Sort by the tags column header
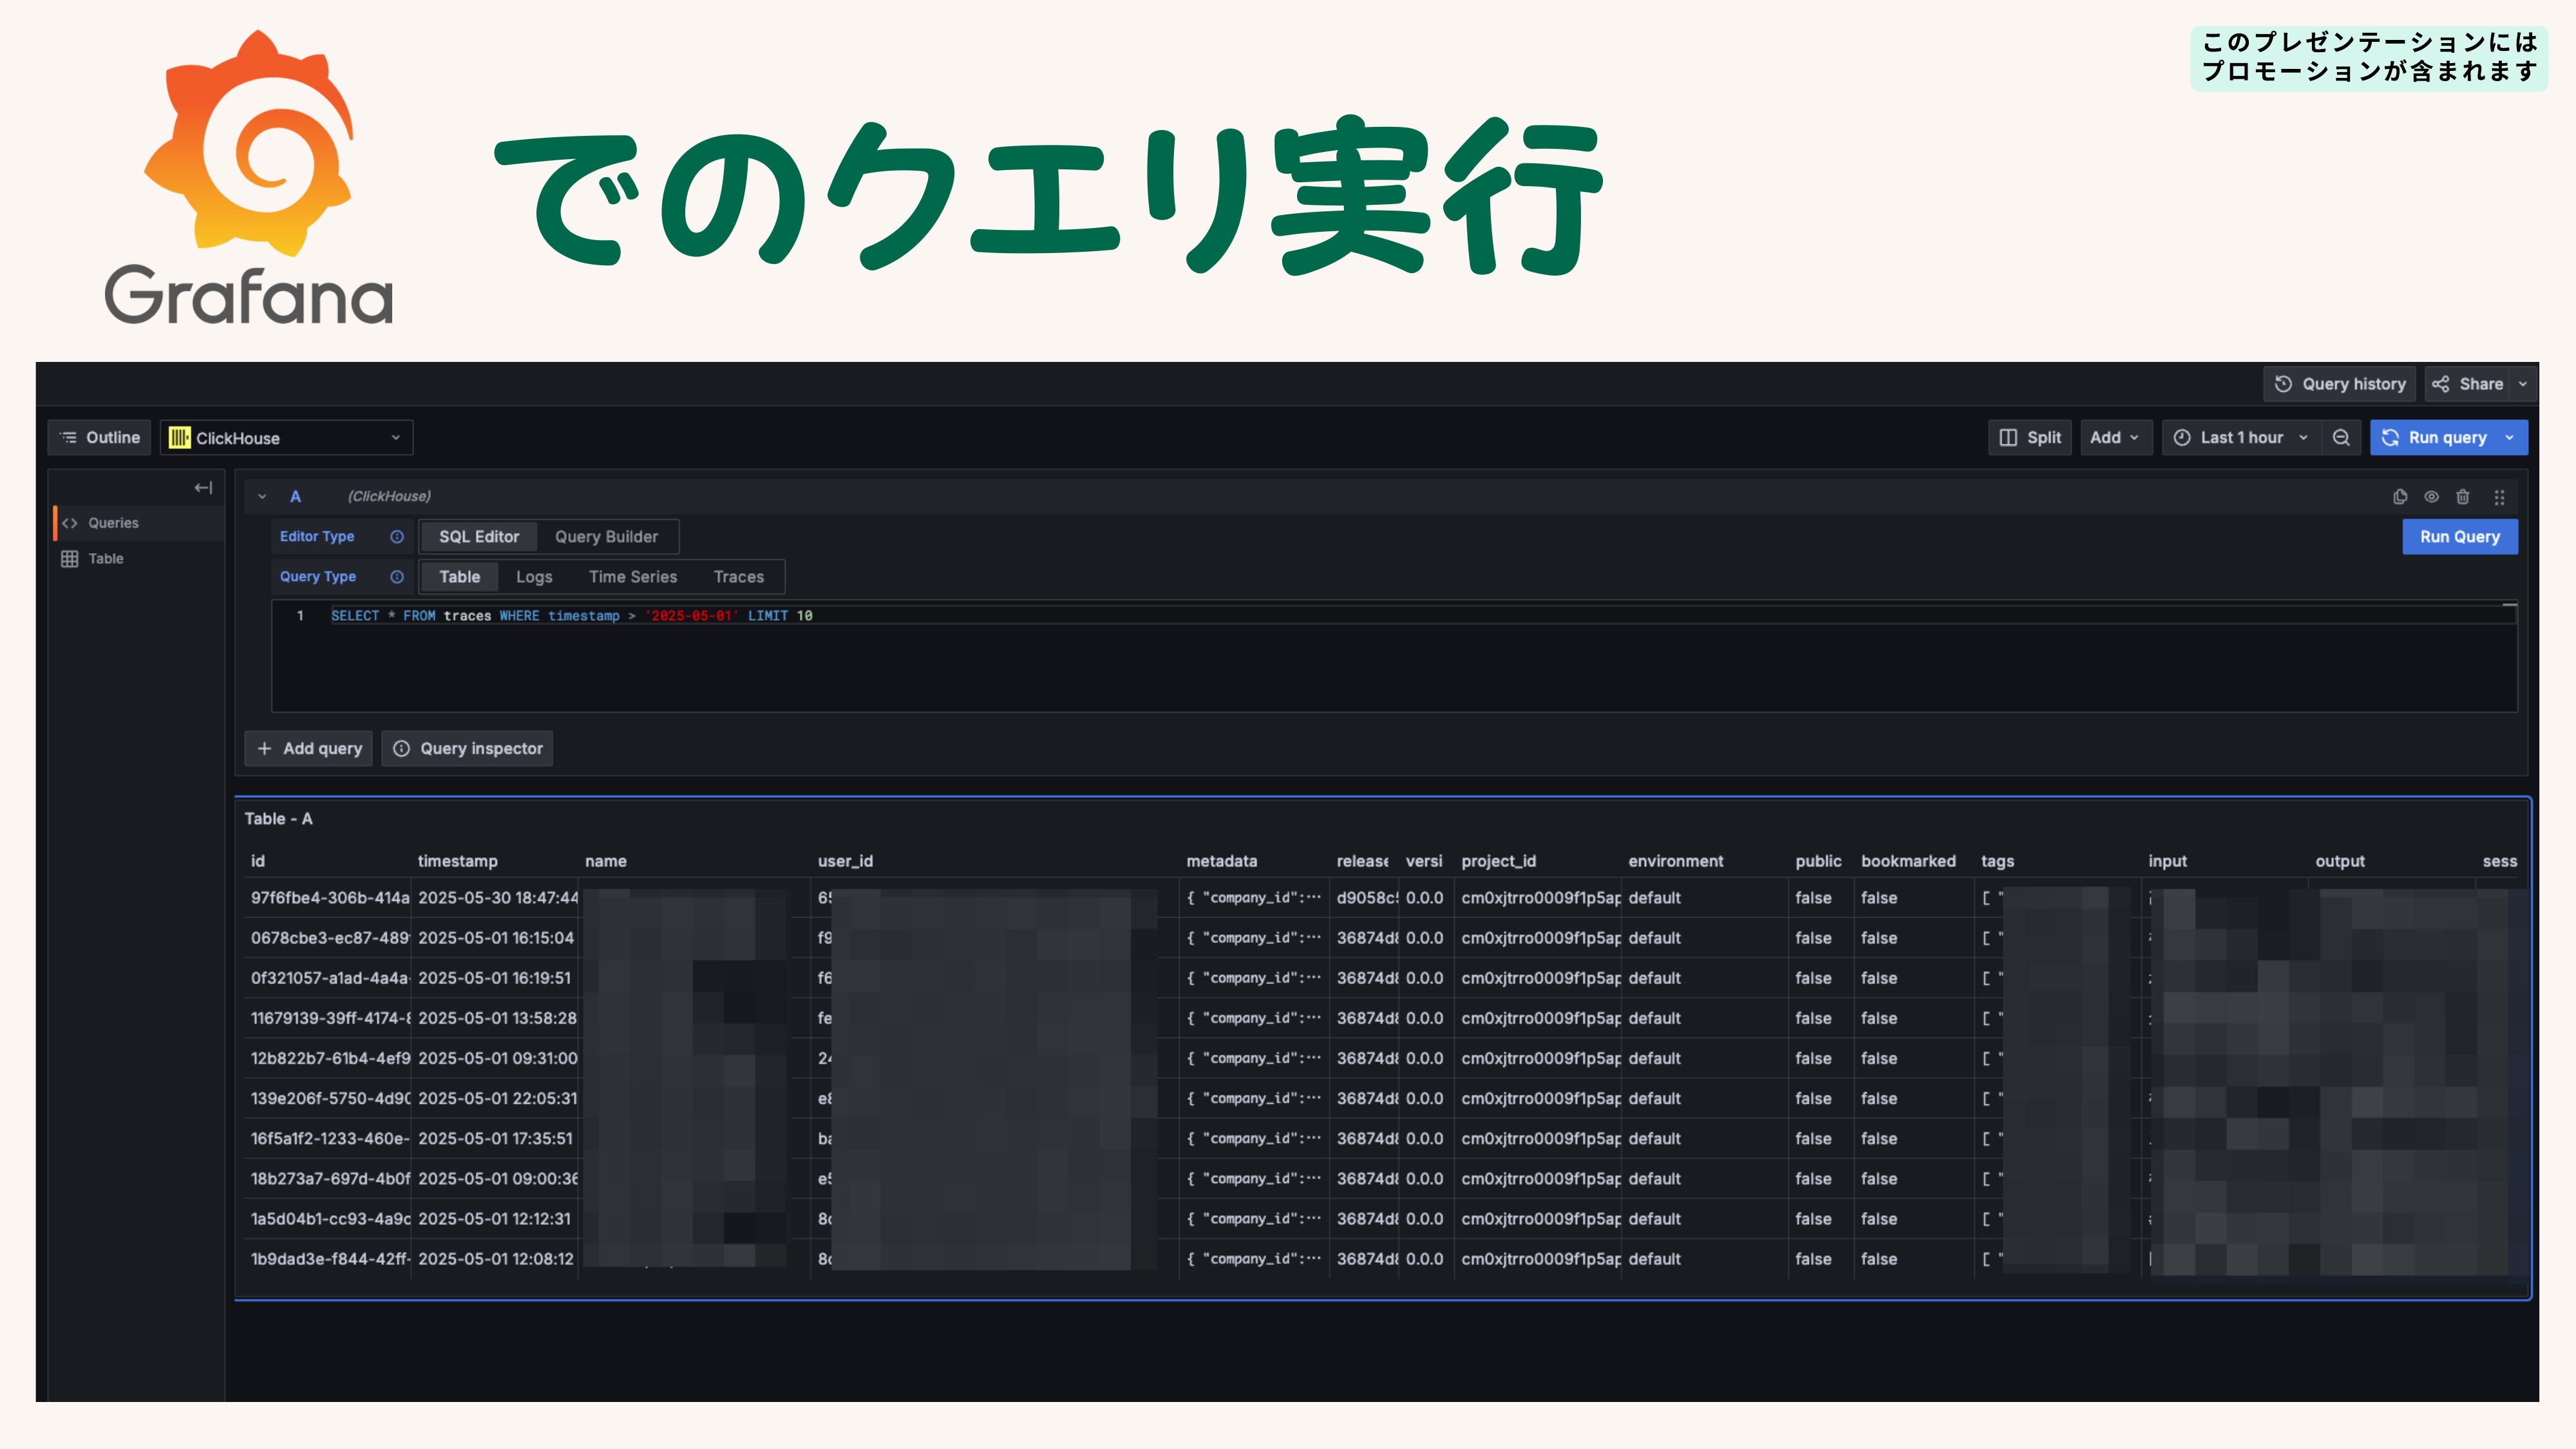The height and width of the screenshot is (1449, 2576). [x=1998, y=861]
